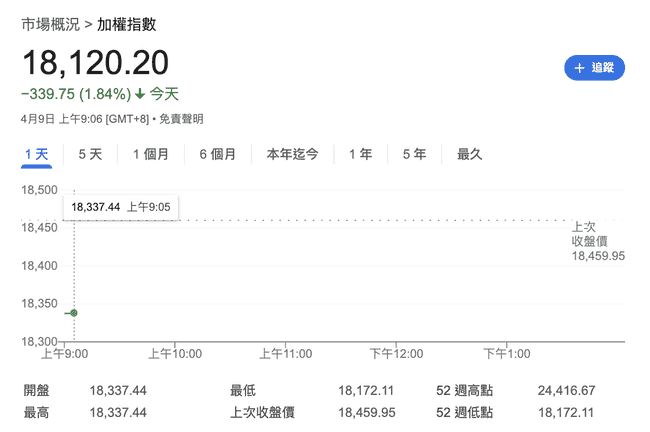Click the 18,337.44 上午9:05 chart tooltip
Image resolution: width=650 pixels, height=432 pixels.
[121, 207]
